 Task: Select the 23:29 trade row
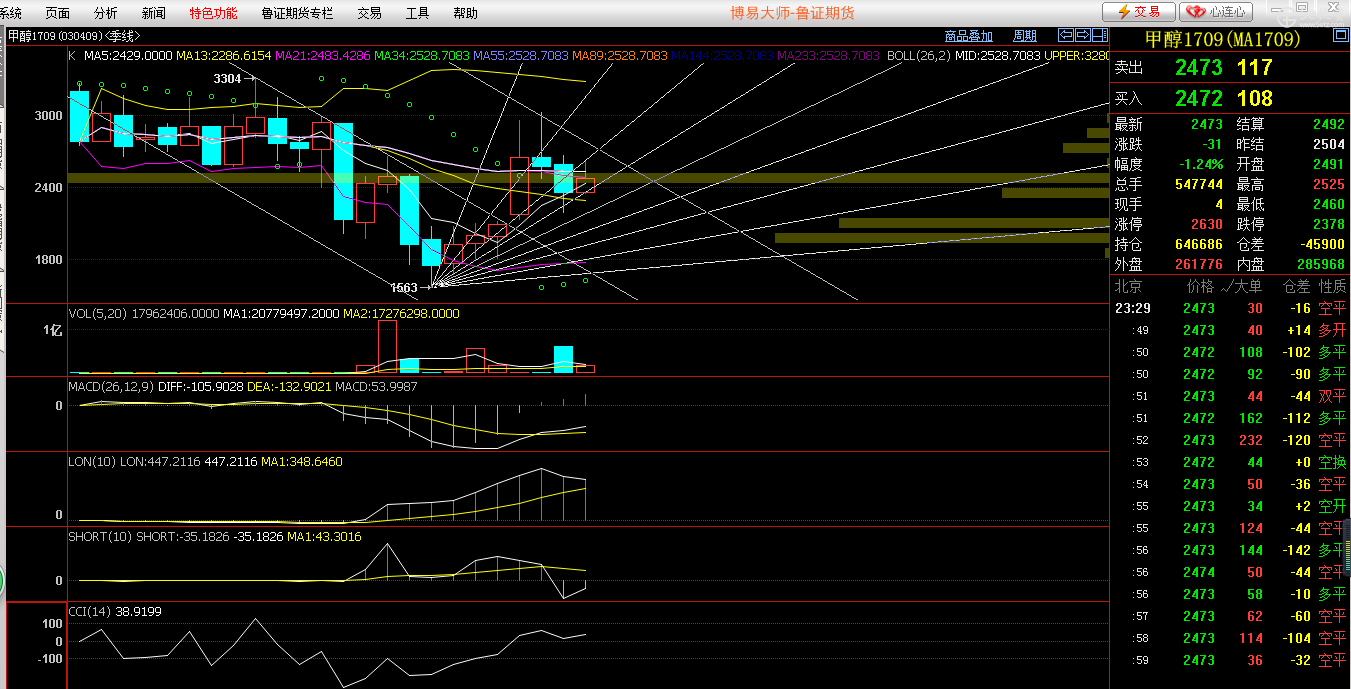(1230, 308)
